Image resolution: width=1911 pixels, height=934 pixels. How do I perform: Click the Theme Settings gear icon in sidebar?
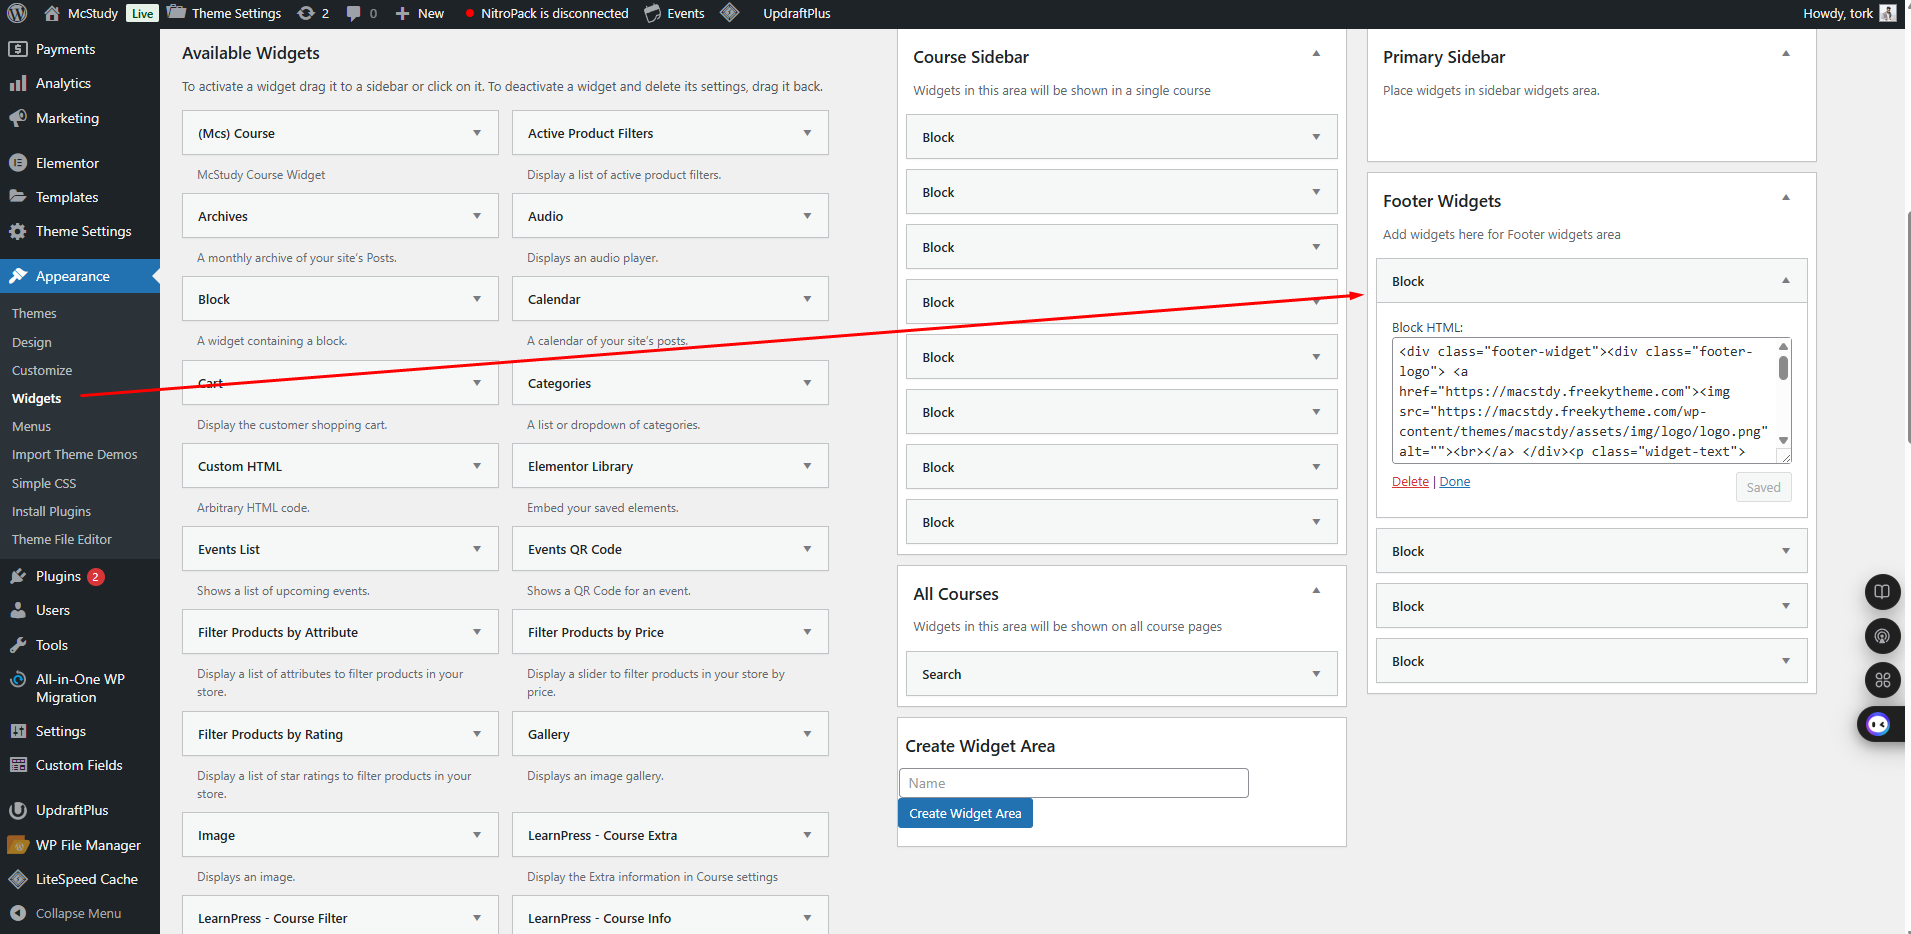18,231
